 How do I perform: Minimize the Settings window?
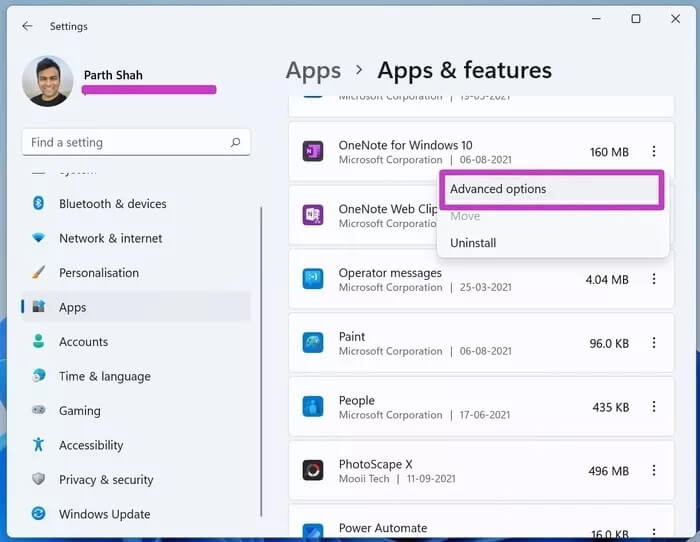pyautogui.click(x=596, y=19)
